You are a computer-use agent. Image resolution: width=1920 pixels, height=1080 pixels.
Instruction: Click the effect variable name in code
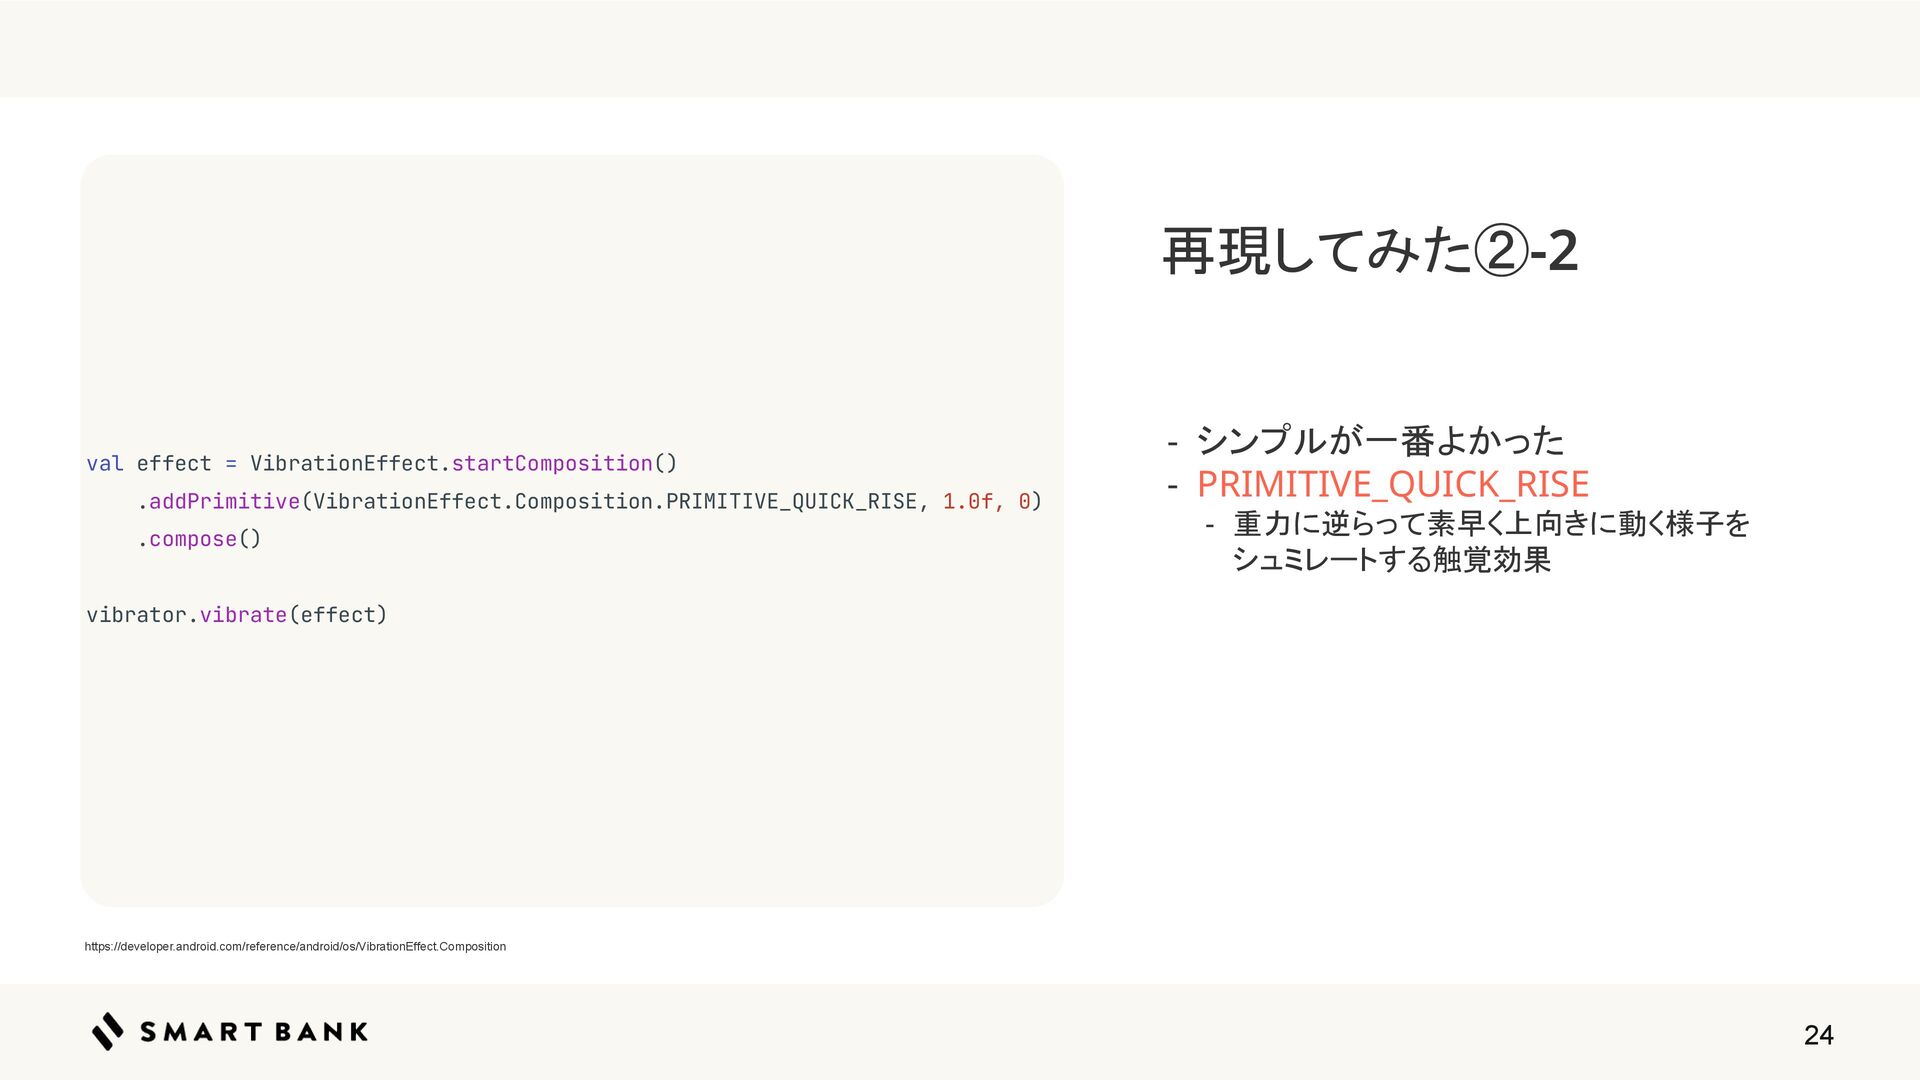pyautogui.click(x=174, y=463)
